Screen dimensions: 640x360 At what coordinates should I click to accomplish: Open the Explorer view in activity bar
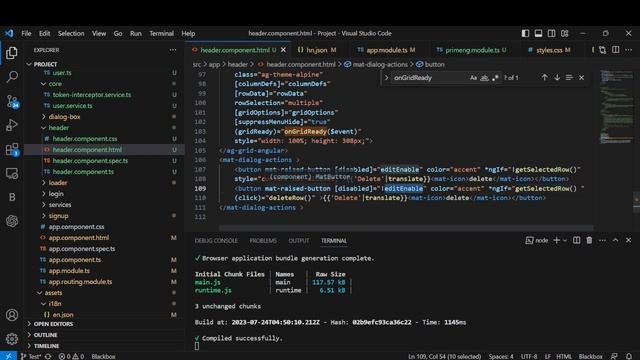(12, 53)
